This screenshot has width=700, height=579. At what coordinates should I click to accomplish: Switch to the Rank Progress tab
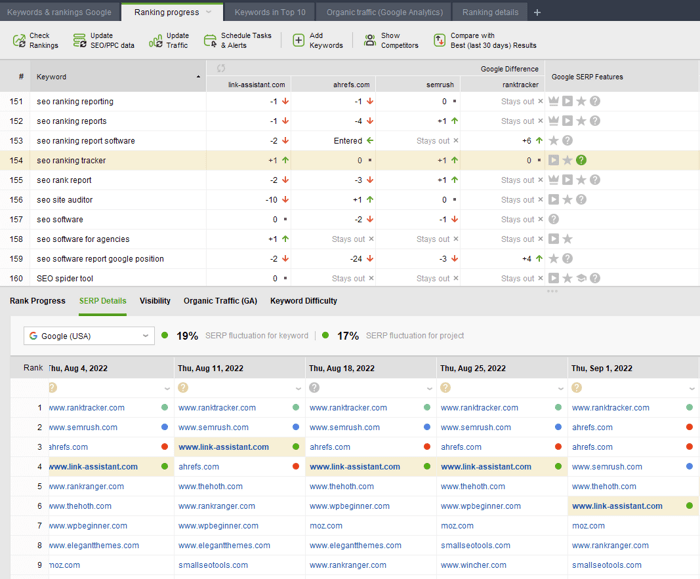tap(37, 301)
